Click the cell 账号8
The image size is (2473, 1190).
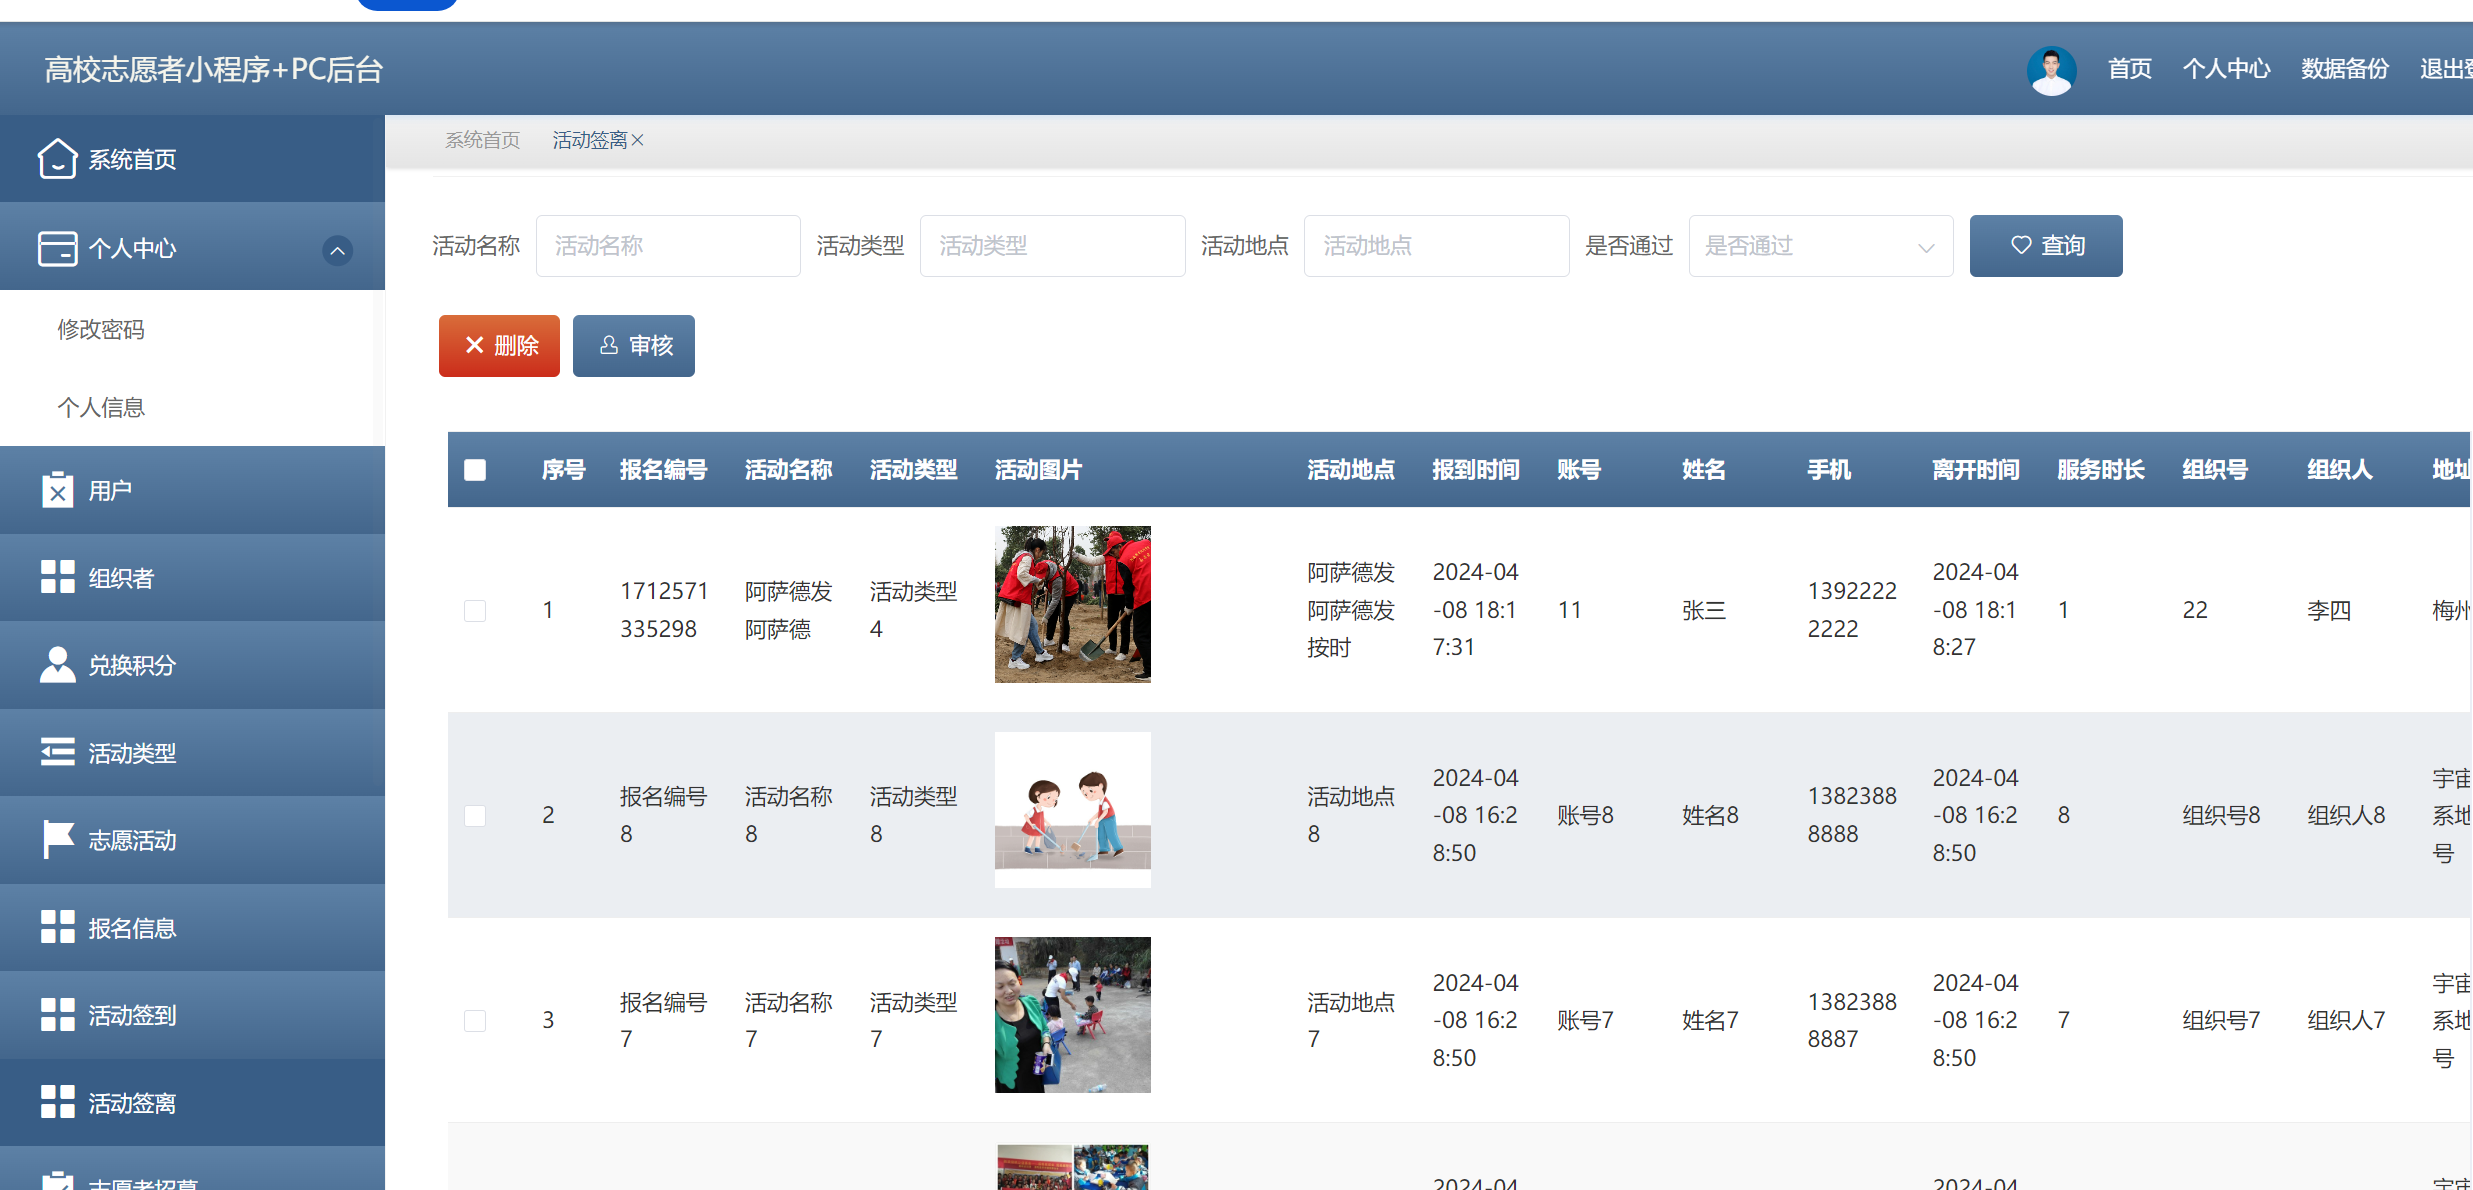point(1585,815)
